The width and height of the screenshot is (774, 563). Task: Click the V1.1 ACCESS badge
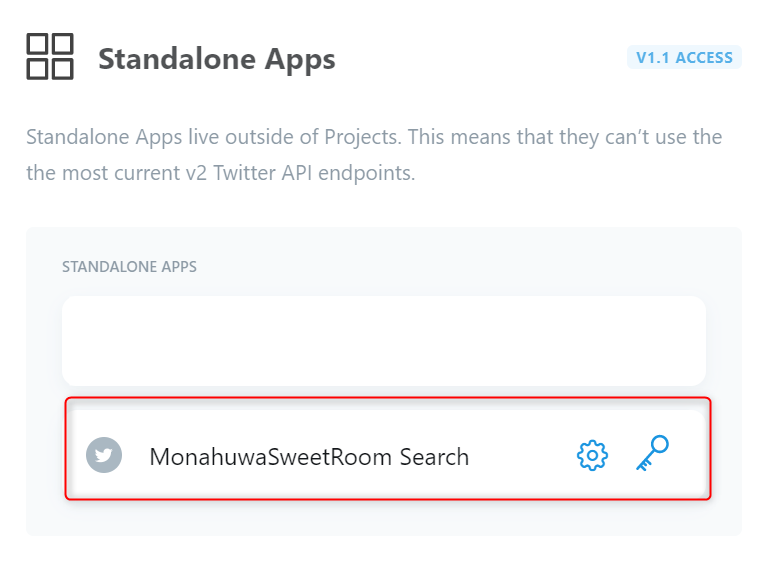pos(684,58)
